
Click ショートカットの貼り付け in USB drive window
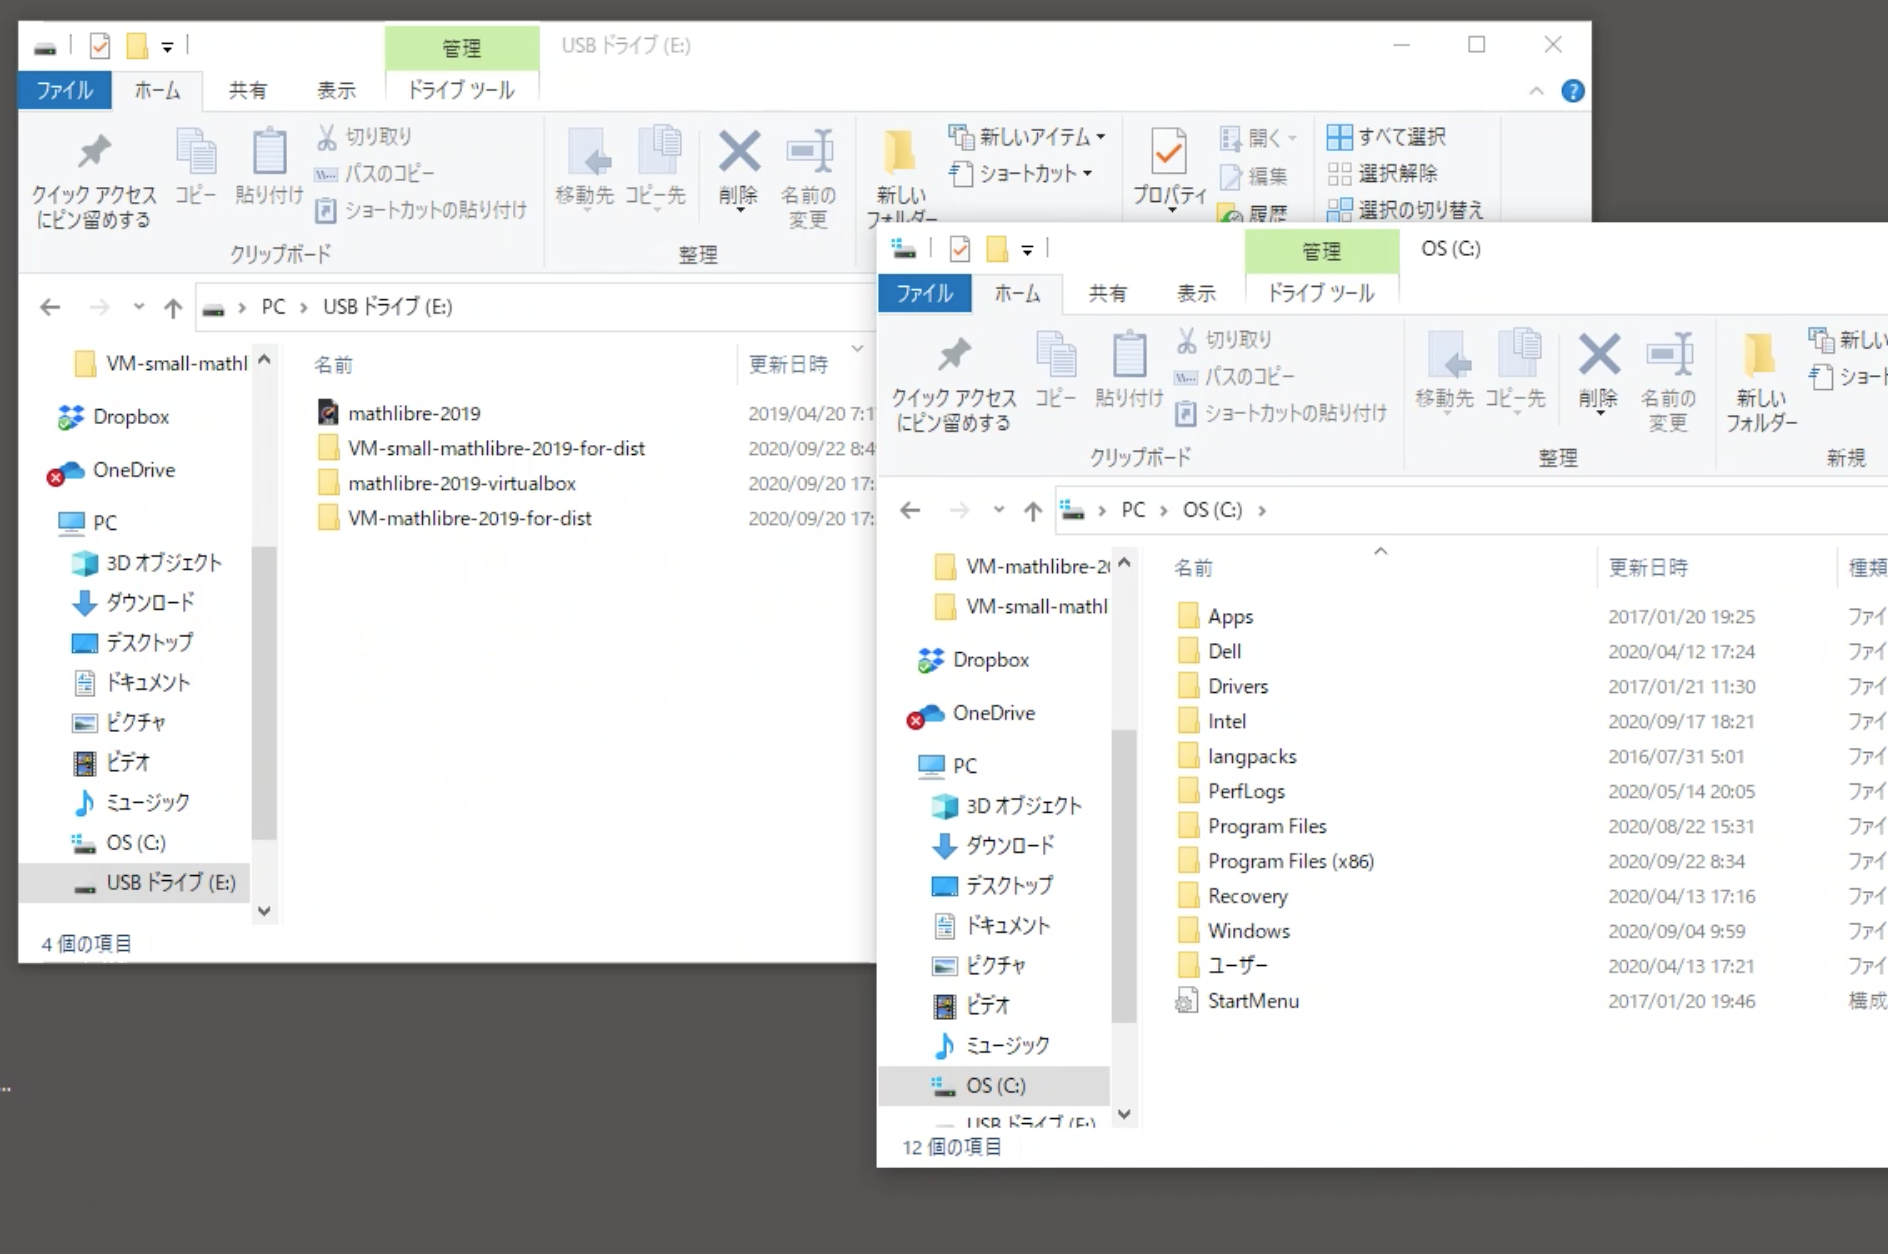(421, 210)
